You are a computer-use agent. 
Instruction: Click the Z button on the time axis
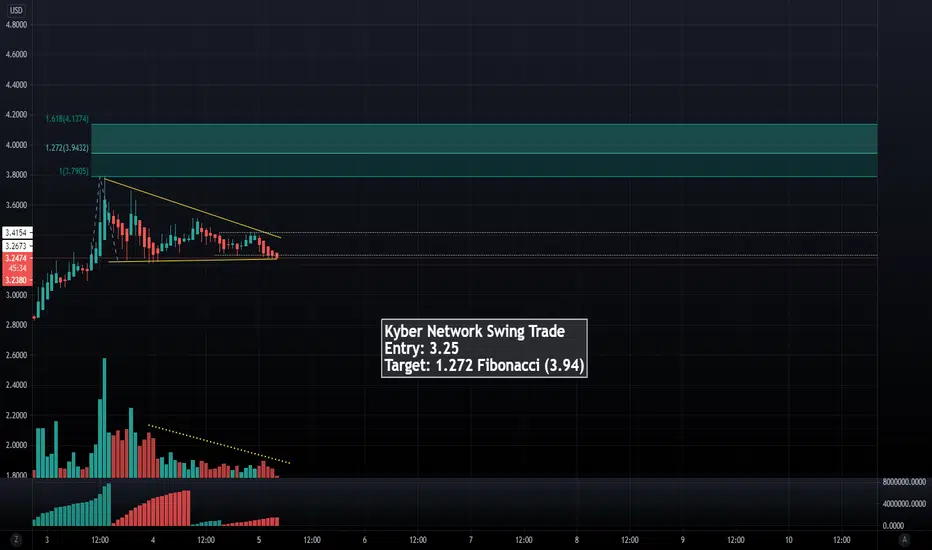16,540
